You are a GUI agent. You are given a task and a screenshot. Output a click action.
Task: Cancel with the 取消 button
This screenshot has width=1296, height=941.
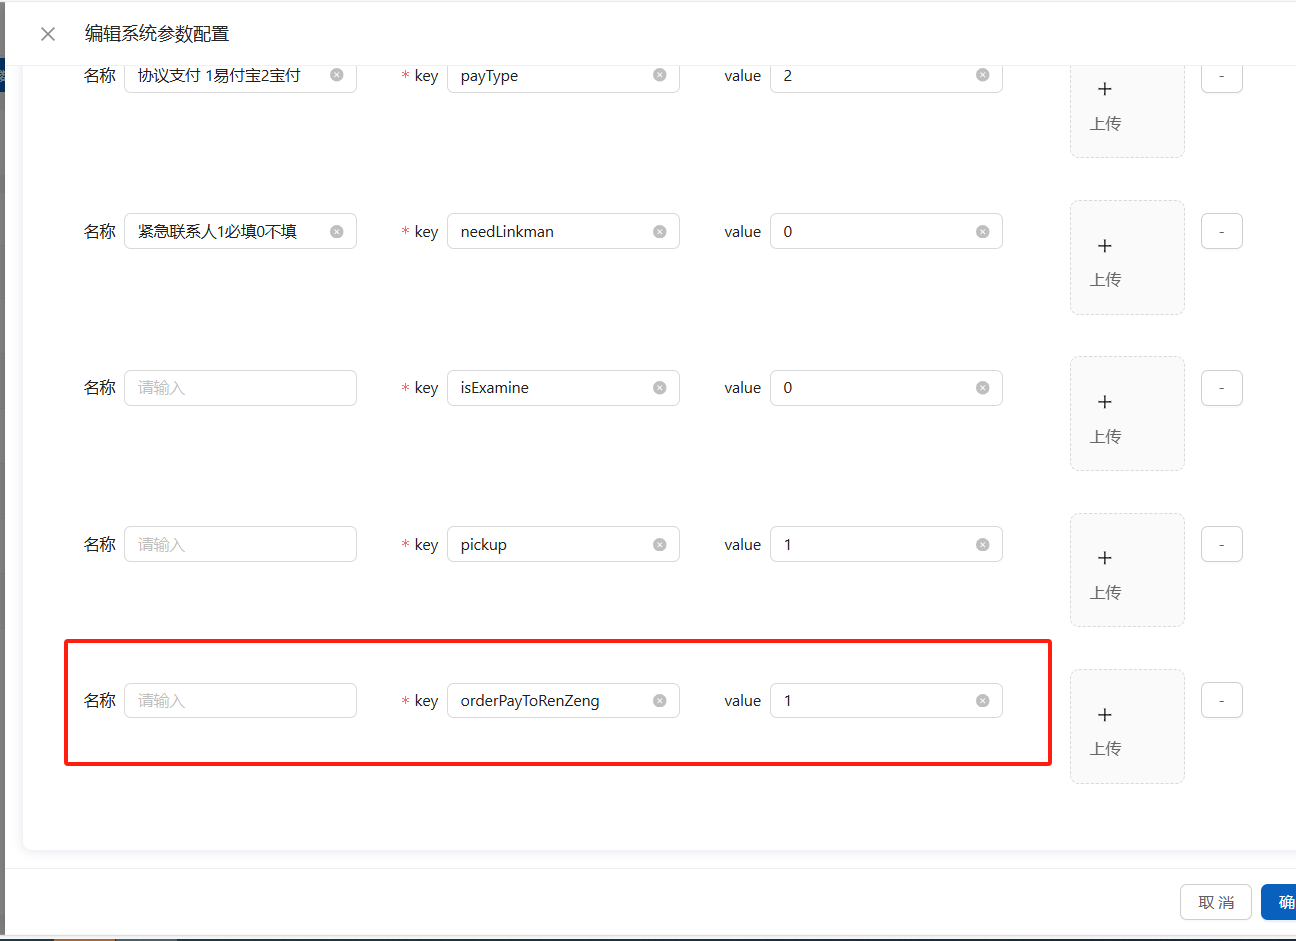pyautogui.click(x=1216, y=902)
